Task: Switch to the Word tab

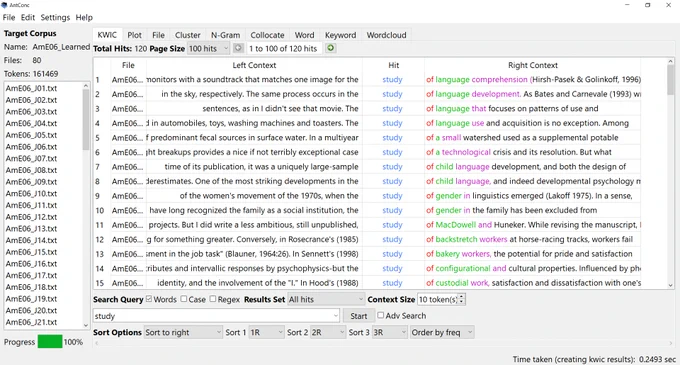Action: coord(304,35)
